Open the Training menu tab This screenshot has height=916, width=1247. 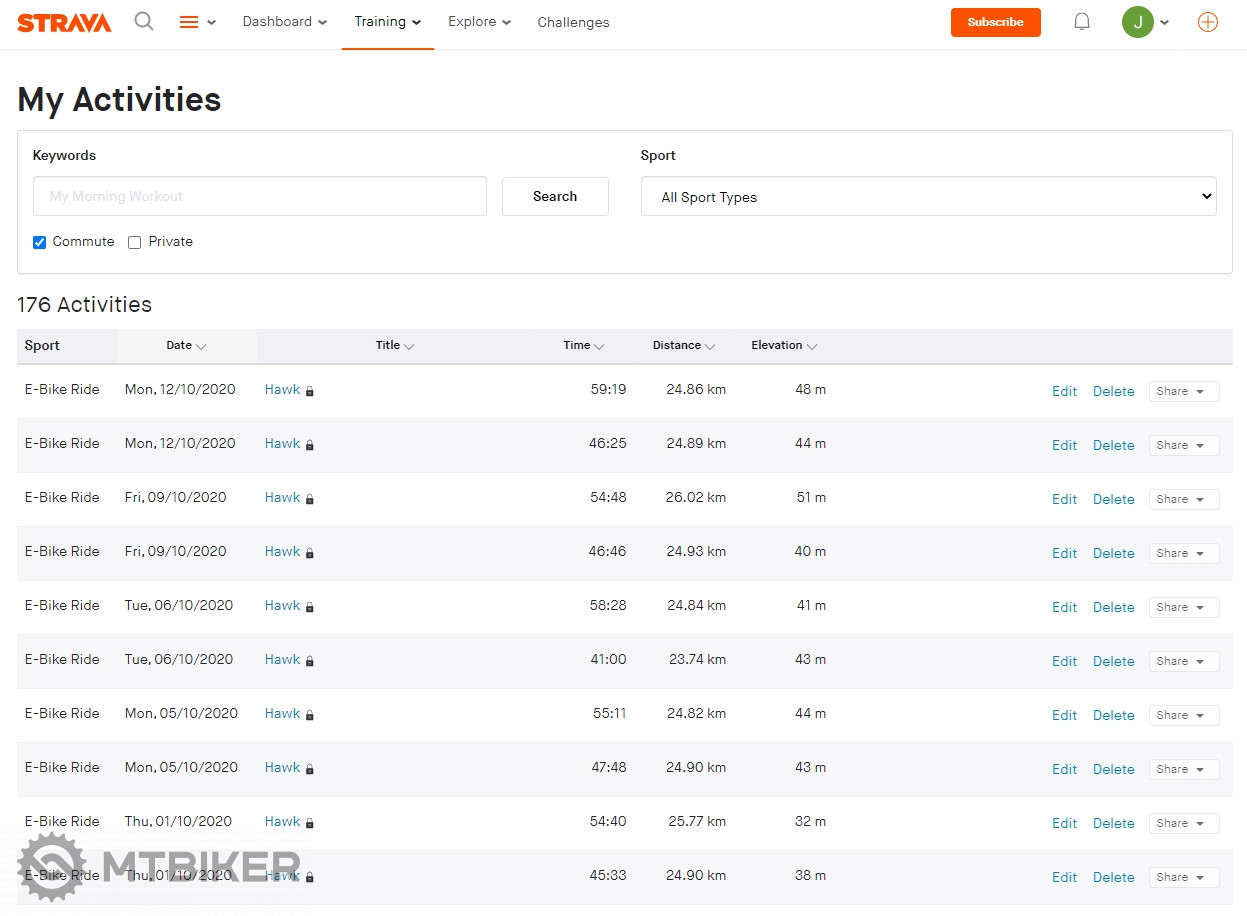[387, 22]
